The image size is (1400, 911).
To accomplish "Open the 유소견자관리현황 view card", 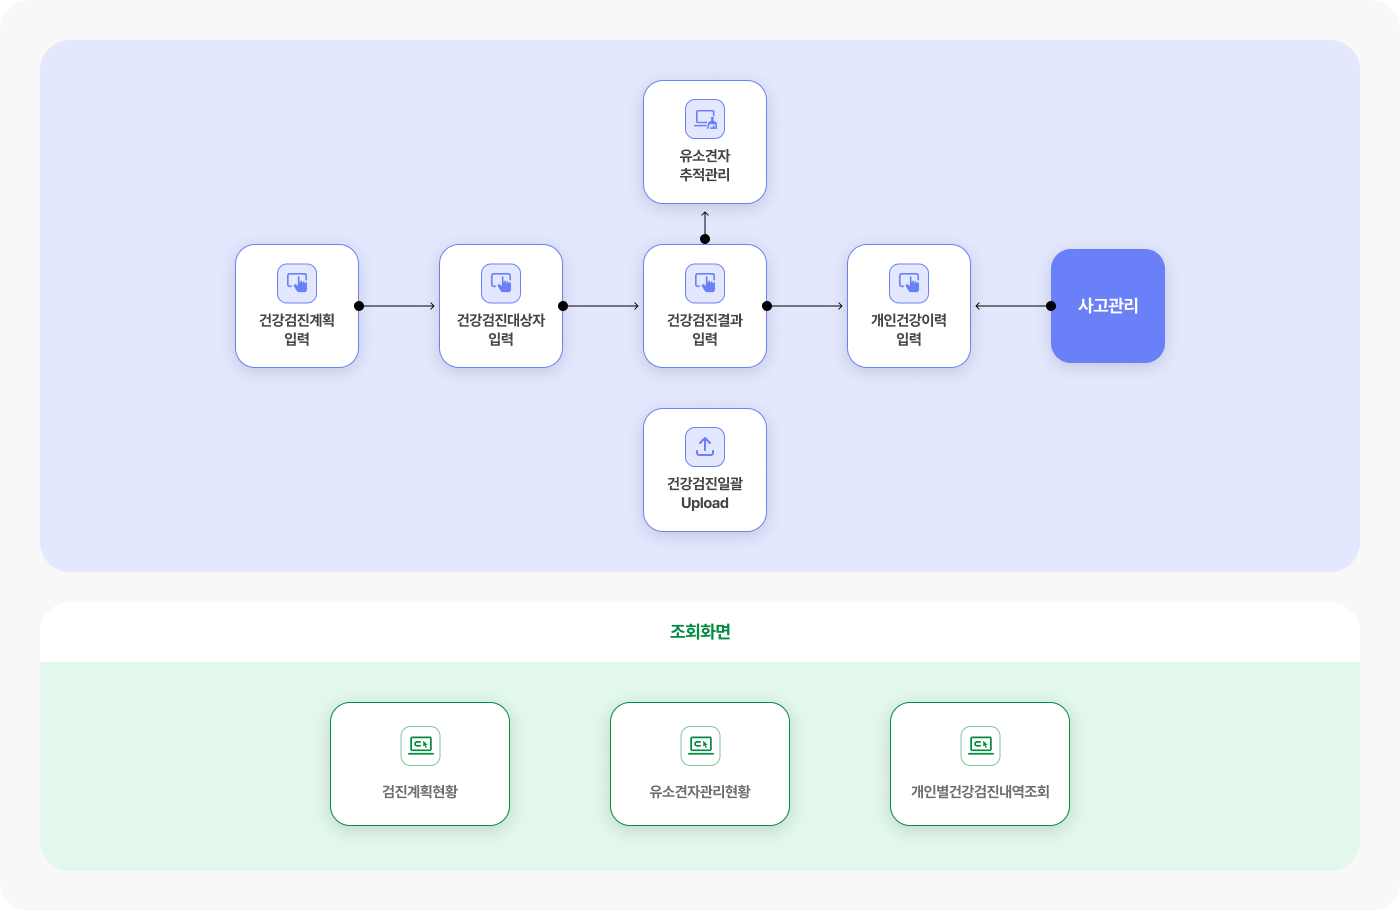I will [x=700, y=764].
